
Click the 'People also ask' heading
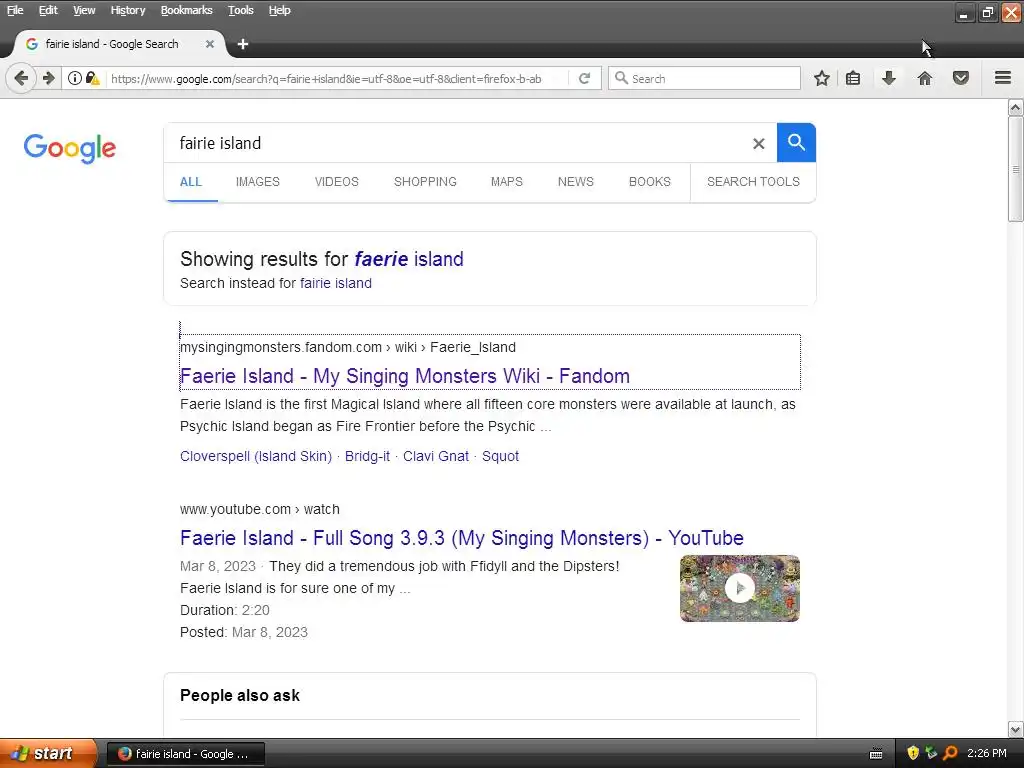(240, 696)
